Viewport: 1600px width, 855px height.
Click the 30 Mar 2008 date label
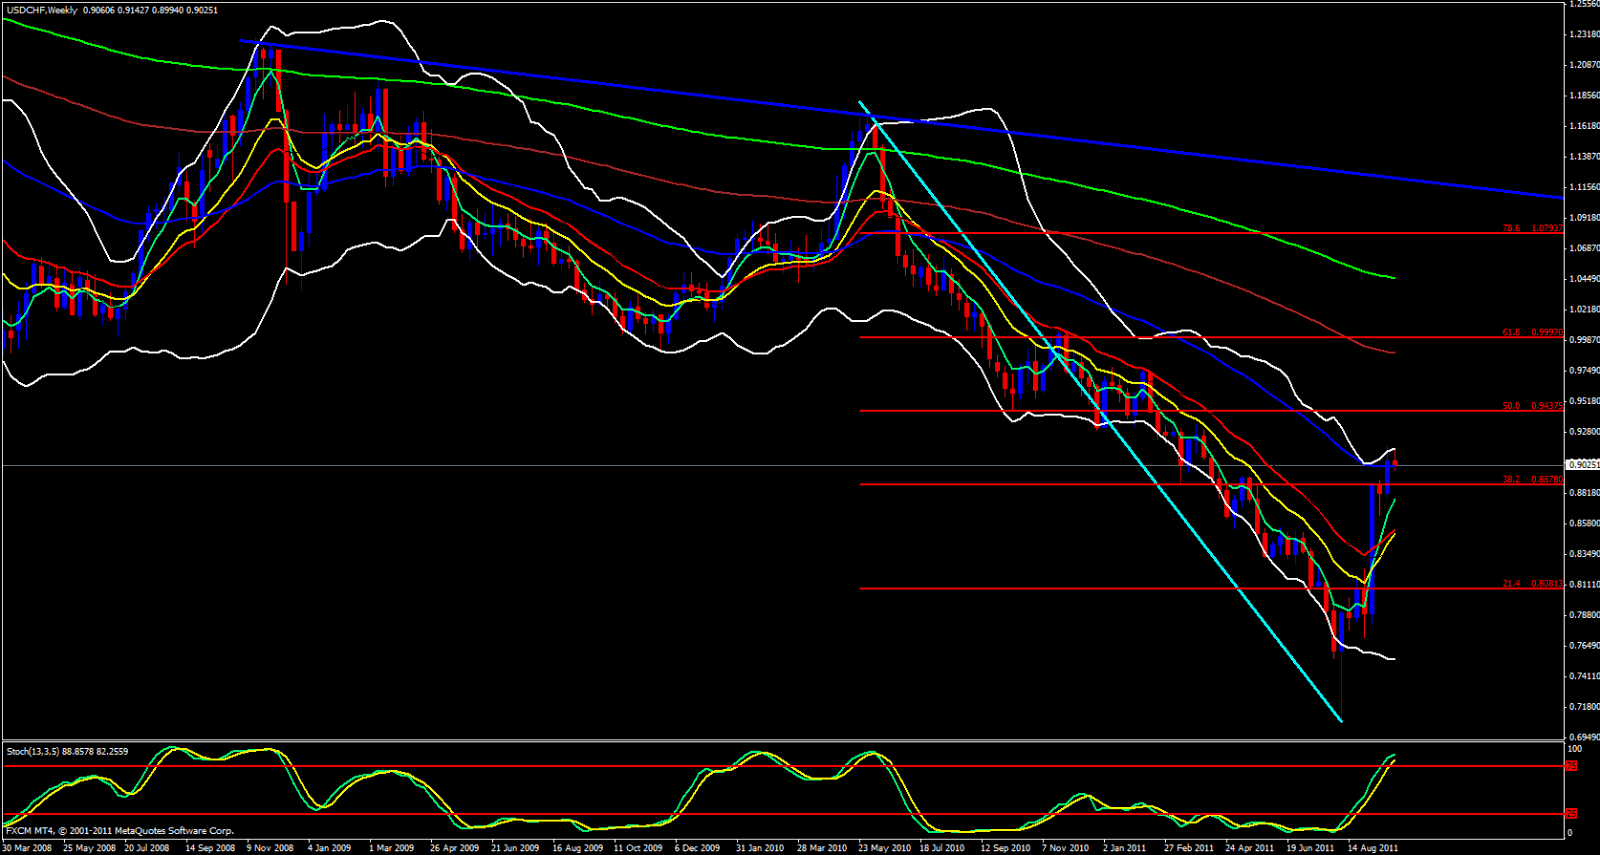coord(27,848)
